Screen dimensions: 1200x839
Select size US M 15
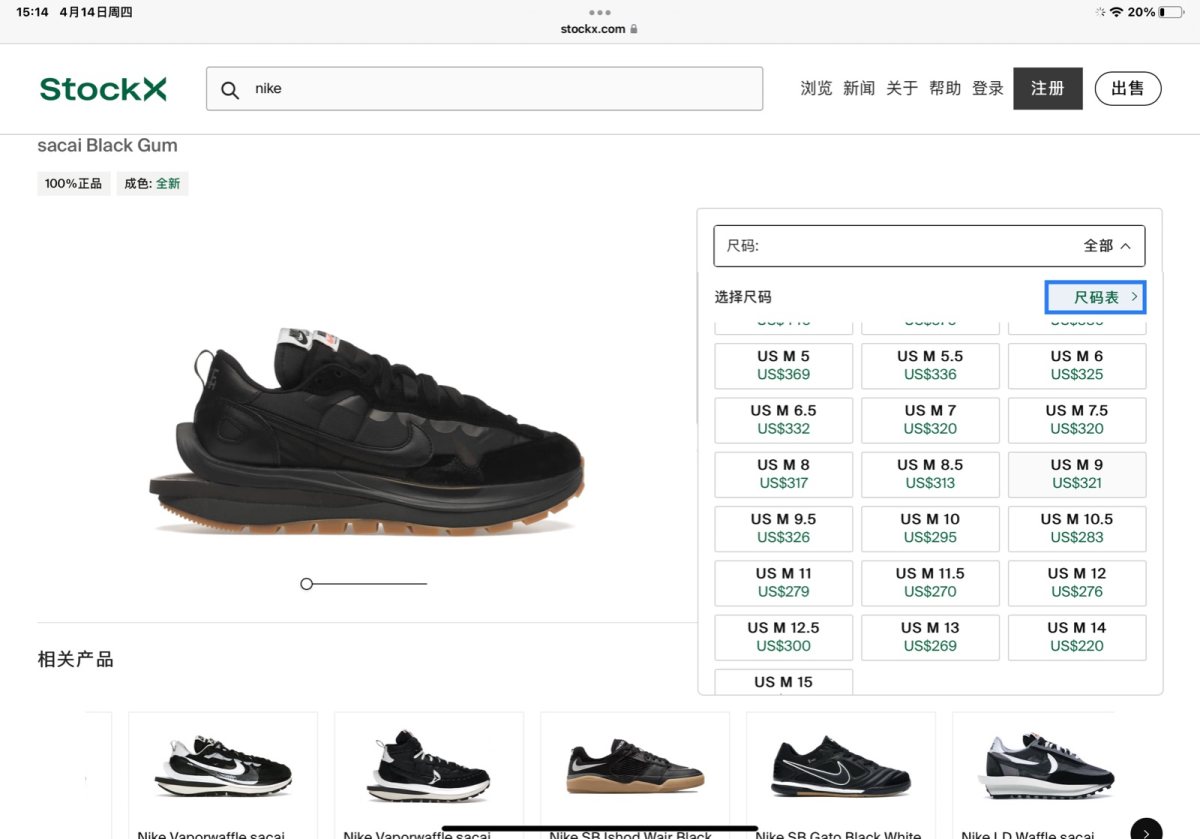784,681
